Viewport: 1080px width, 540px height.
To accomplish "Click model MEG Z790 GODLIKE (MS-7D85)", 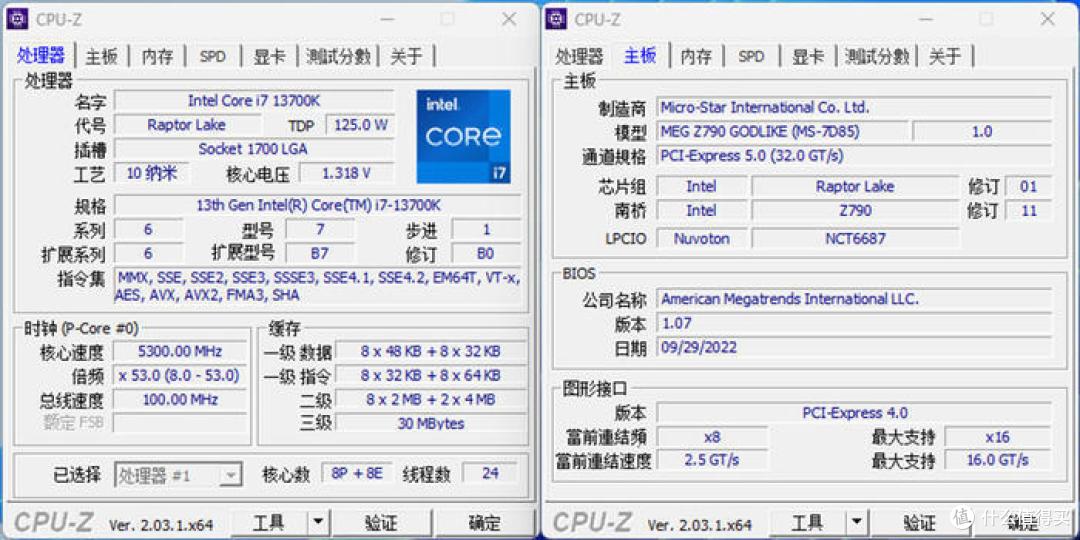I will [x=782, y=132].
